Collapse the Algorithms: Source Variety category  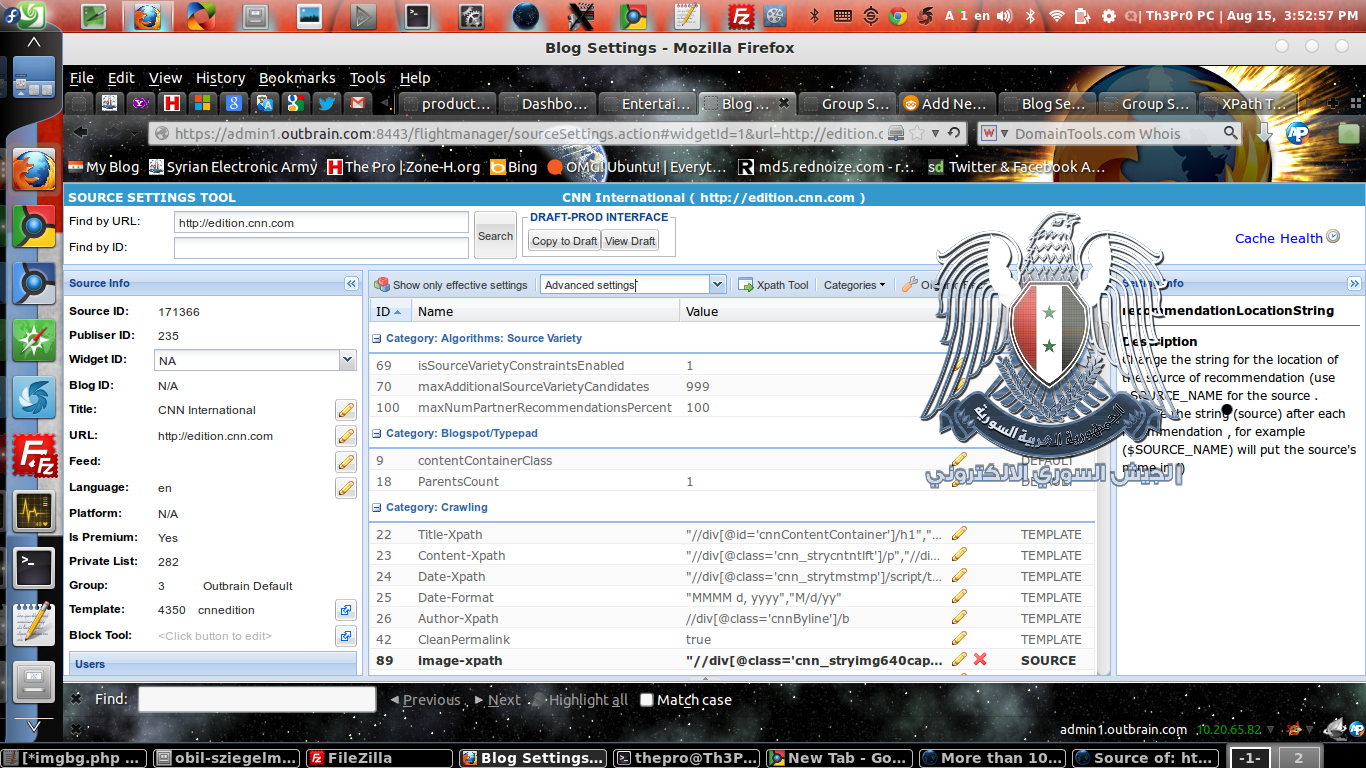pyautogui.click(x=377, y=339)
